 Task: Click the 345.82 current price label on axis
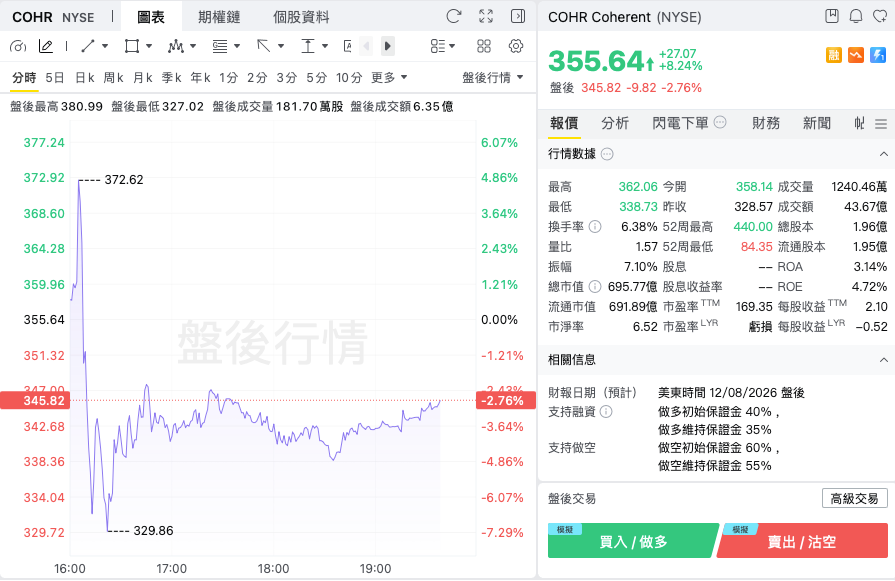click(35, 401)
